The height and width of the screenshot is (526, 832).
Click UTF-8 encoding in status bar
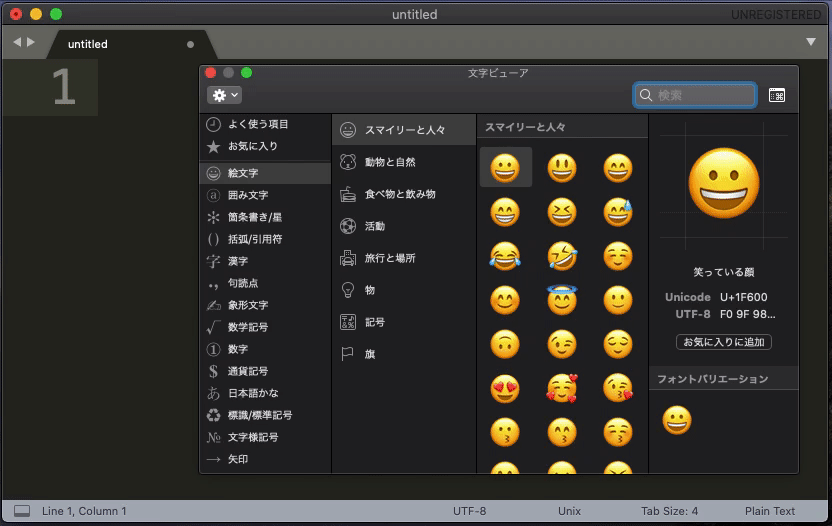(x=469, y=511)
